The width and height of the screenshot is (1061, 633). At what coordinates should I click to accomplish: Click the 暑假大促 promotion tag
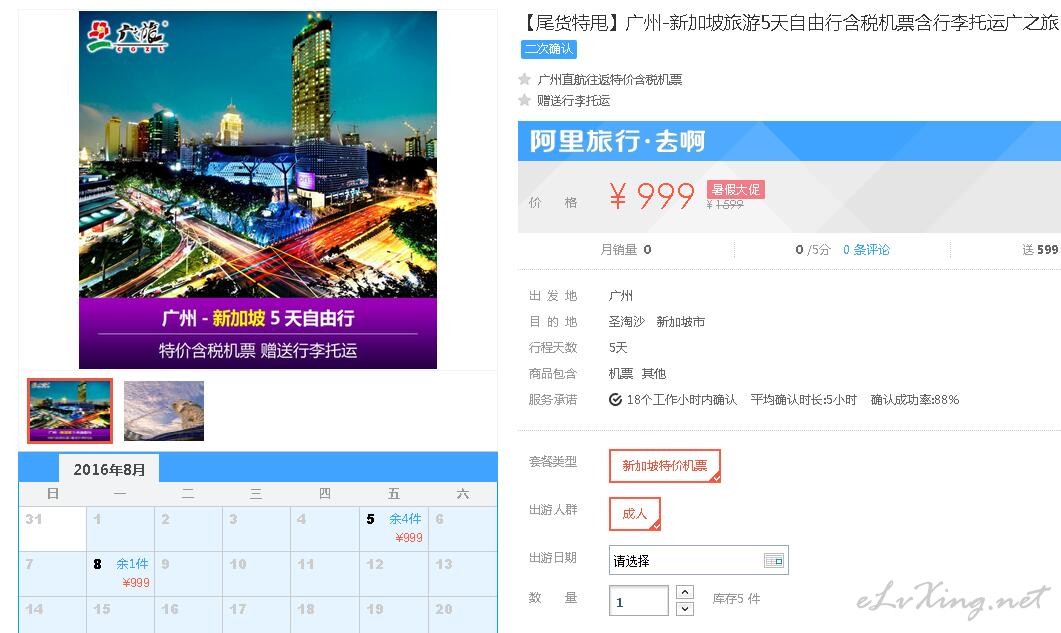pos(736,190)
